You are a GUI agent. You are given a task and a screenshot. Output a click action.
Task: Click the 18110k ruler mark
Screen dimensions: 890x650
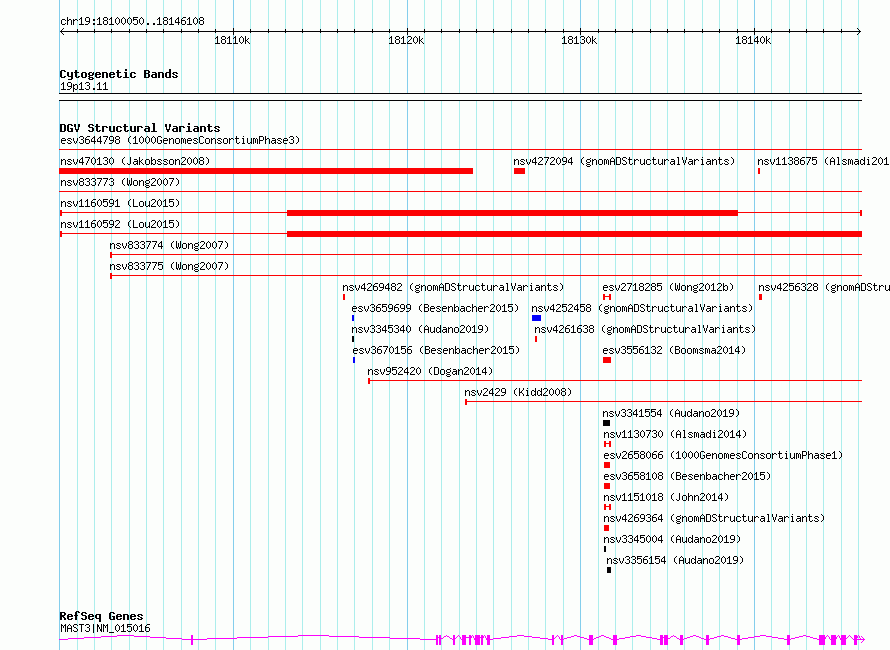(232, 40)
